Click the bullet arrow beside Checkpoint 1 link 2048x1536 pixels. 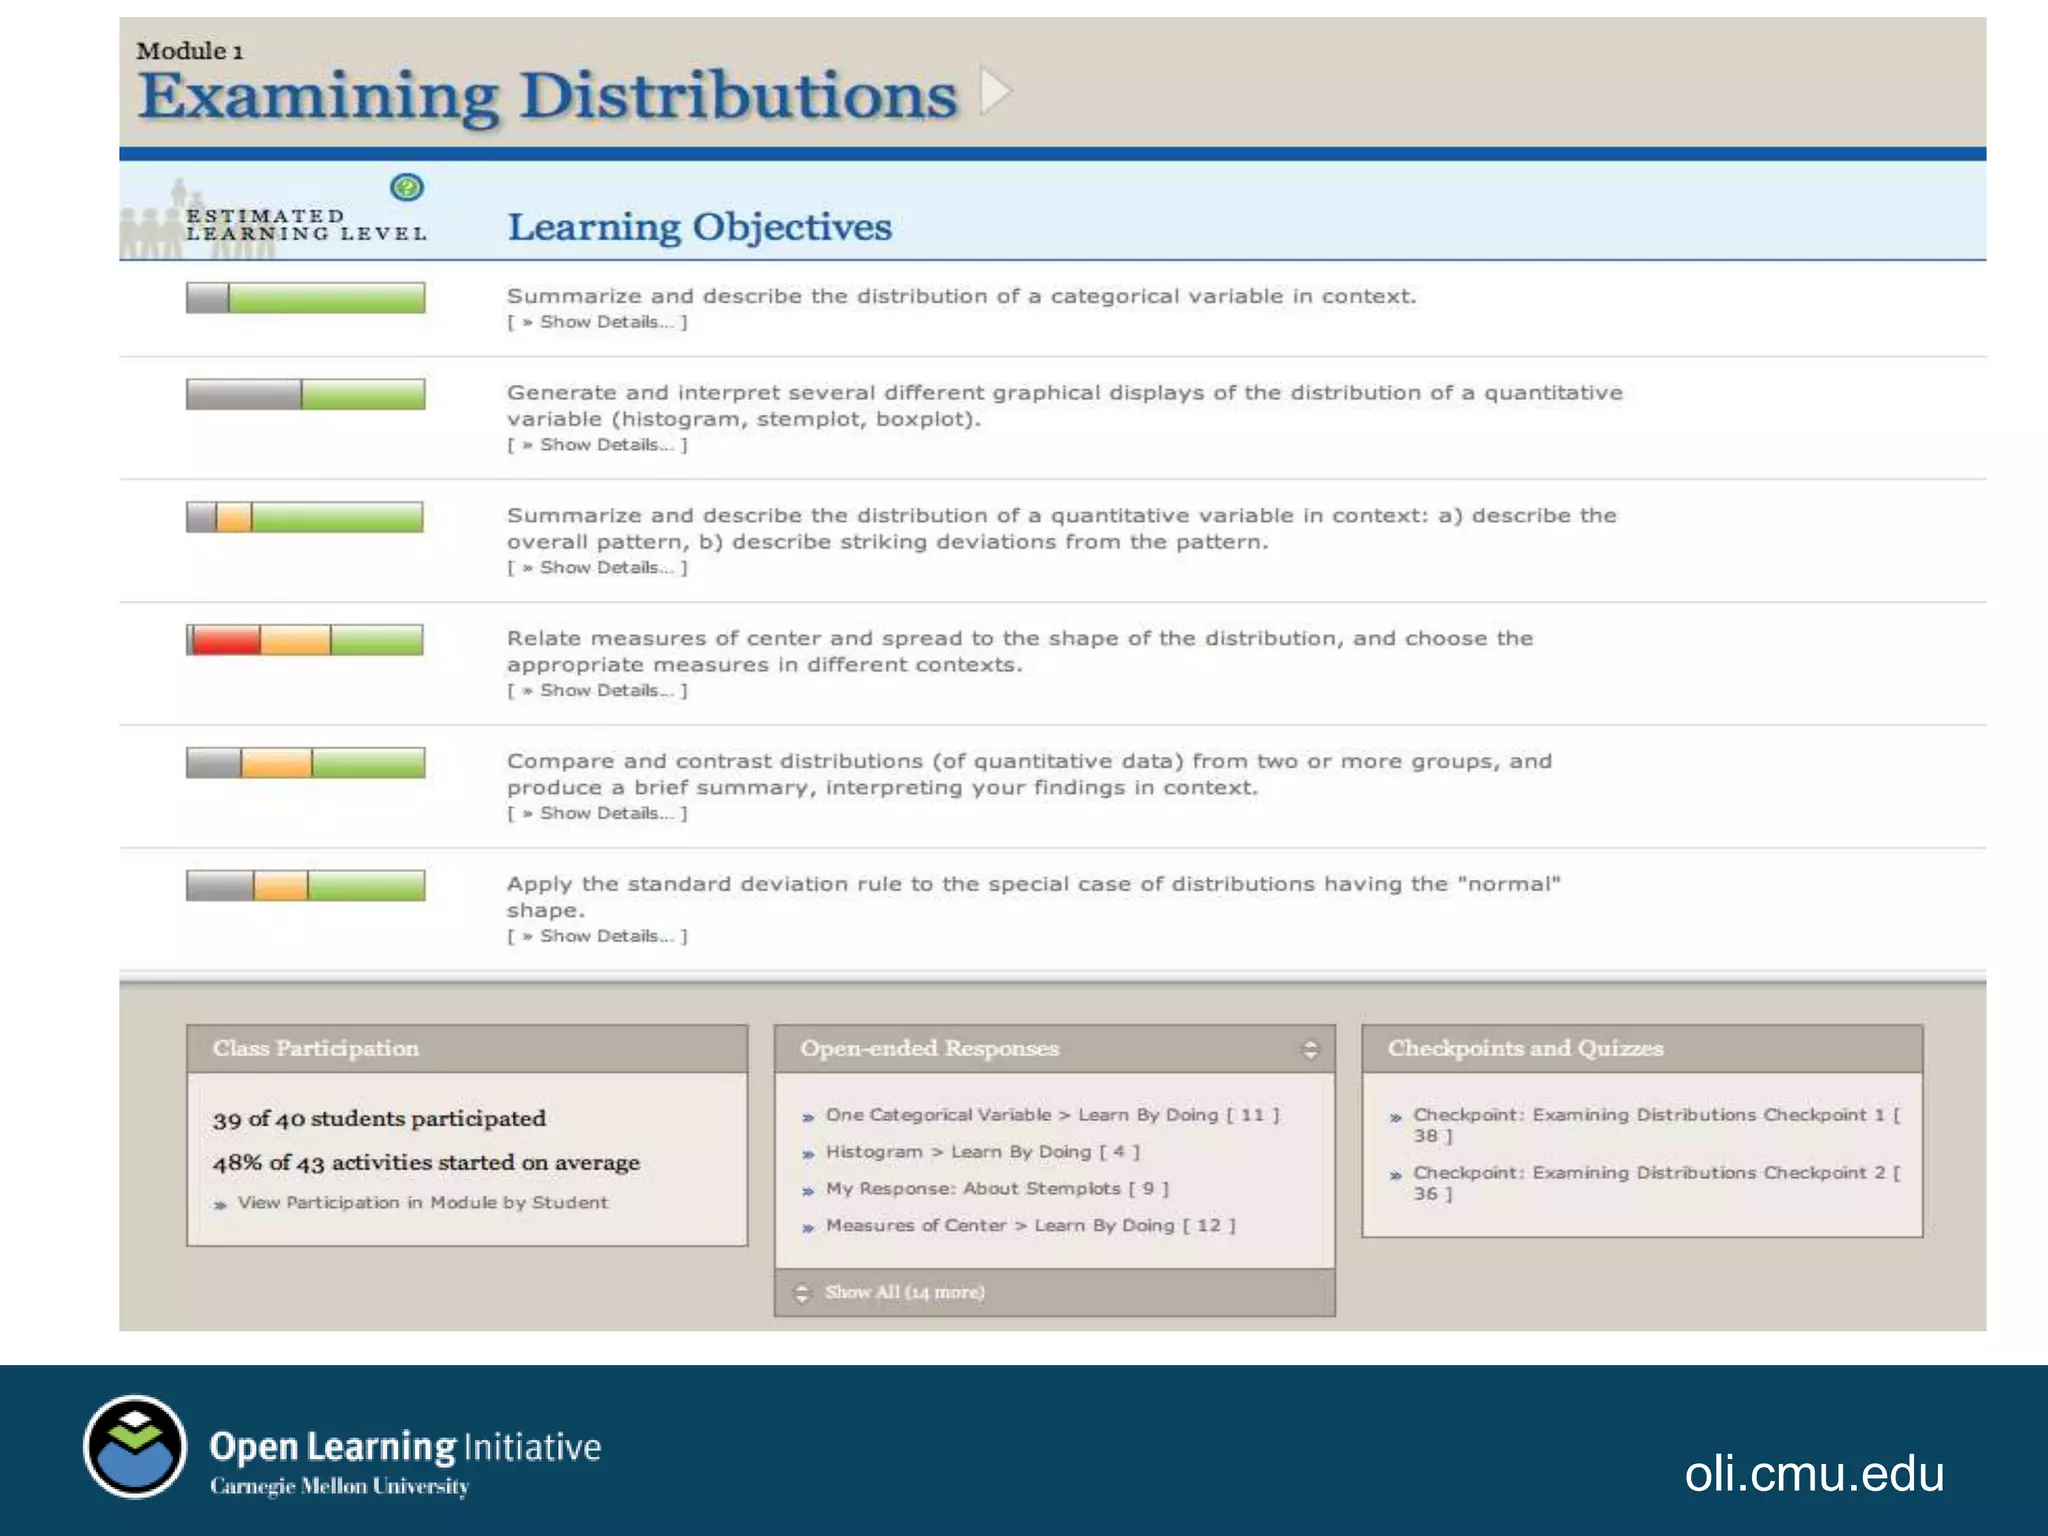(1396, 1117)
